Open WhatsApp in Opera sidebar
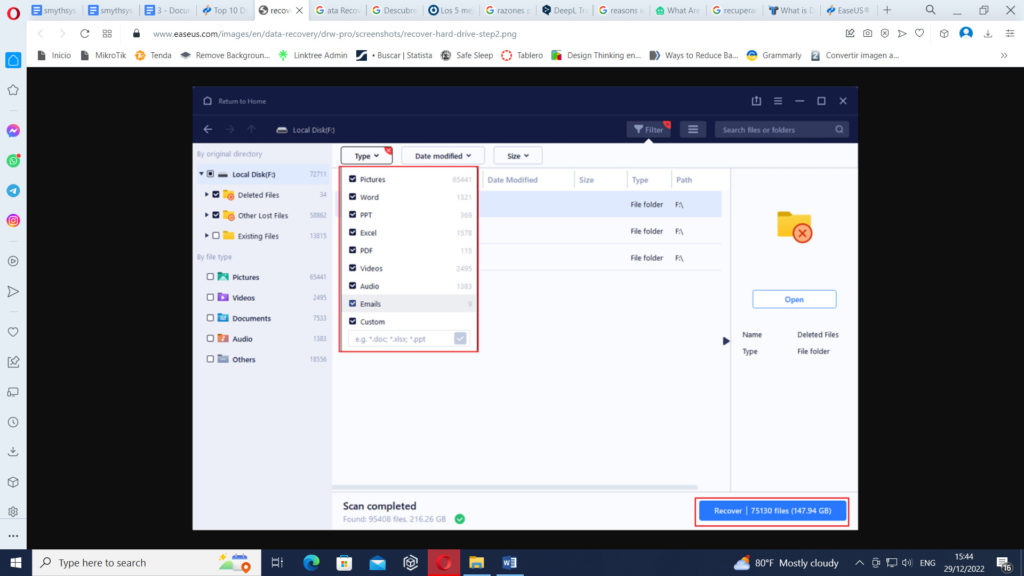Screen dimensions: 1024x576 tap(13, 161)
